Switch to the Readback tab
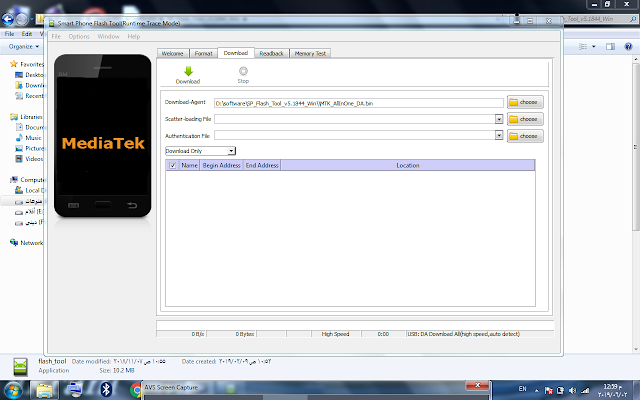 pos(271,53)
